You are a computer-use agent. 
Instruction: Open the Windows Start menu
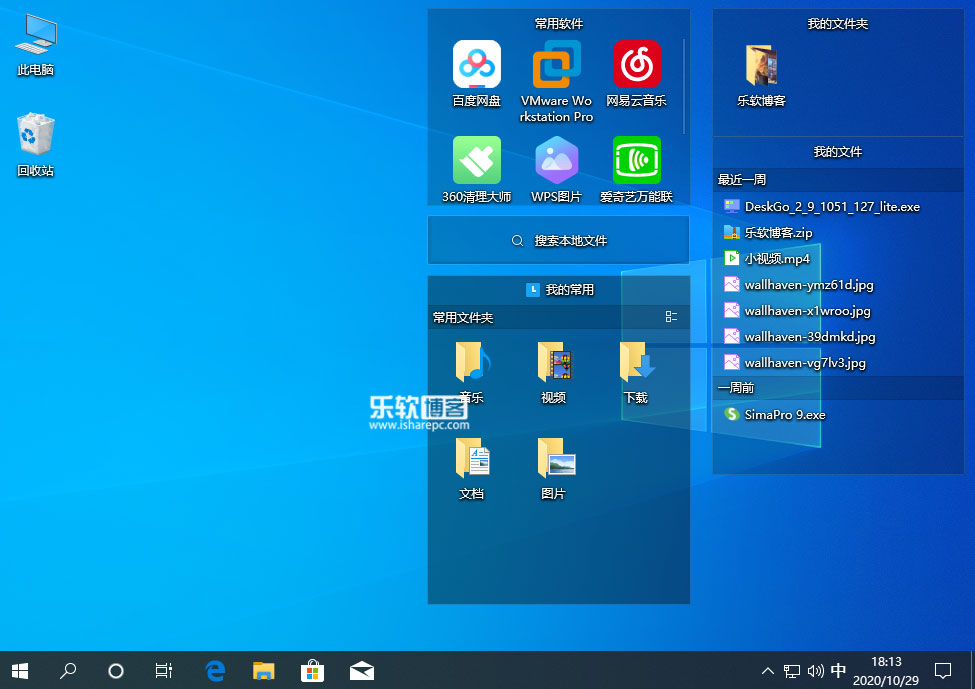tap(20, 670)
